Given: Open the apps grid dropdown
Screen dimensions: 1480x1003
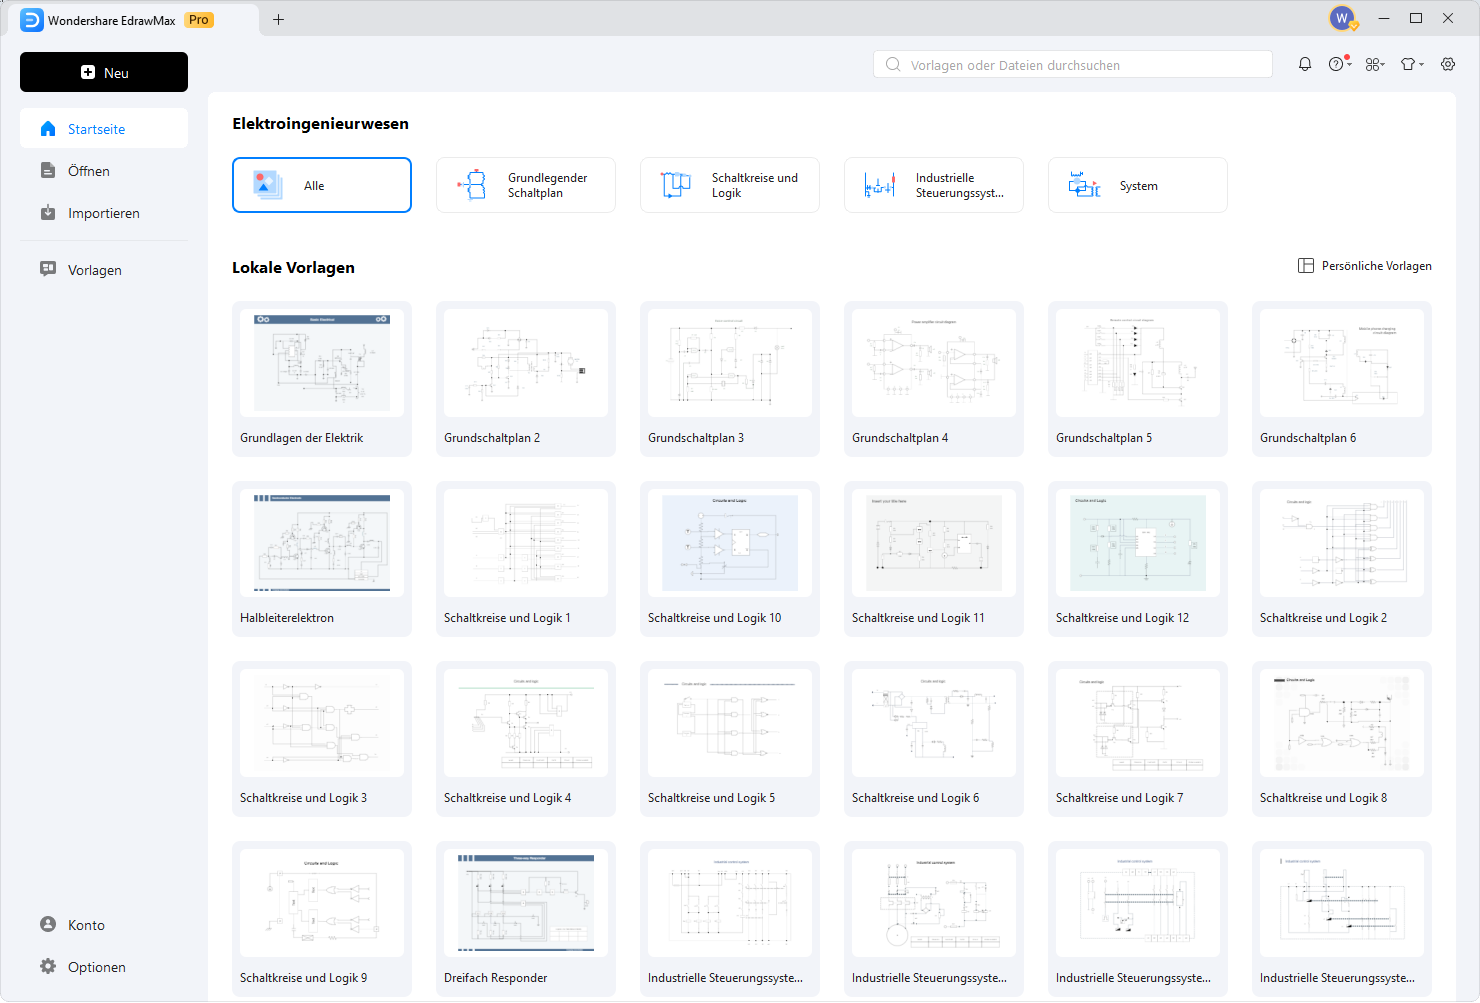Looking at the screenshot, I should click(1375, 64).
